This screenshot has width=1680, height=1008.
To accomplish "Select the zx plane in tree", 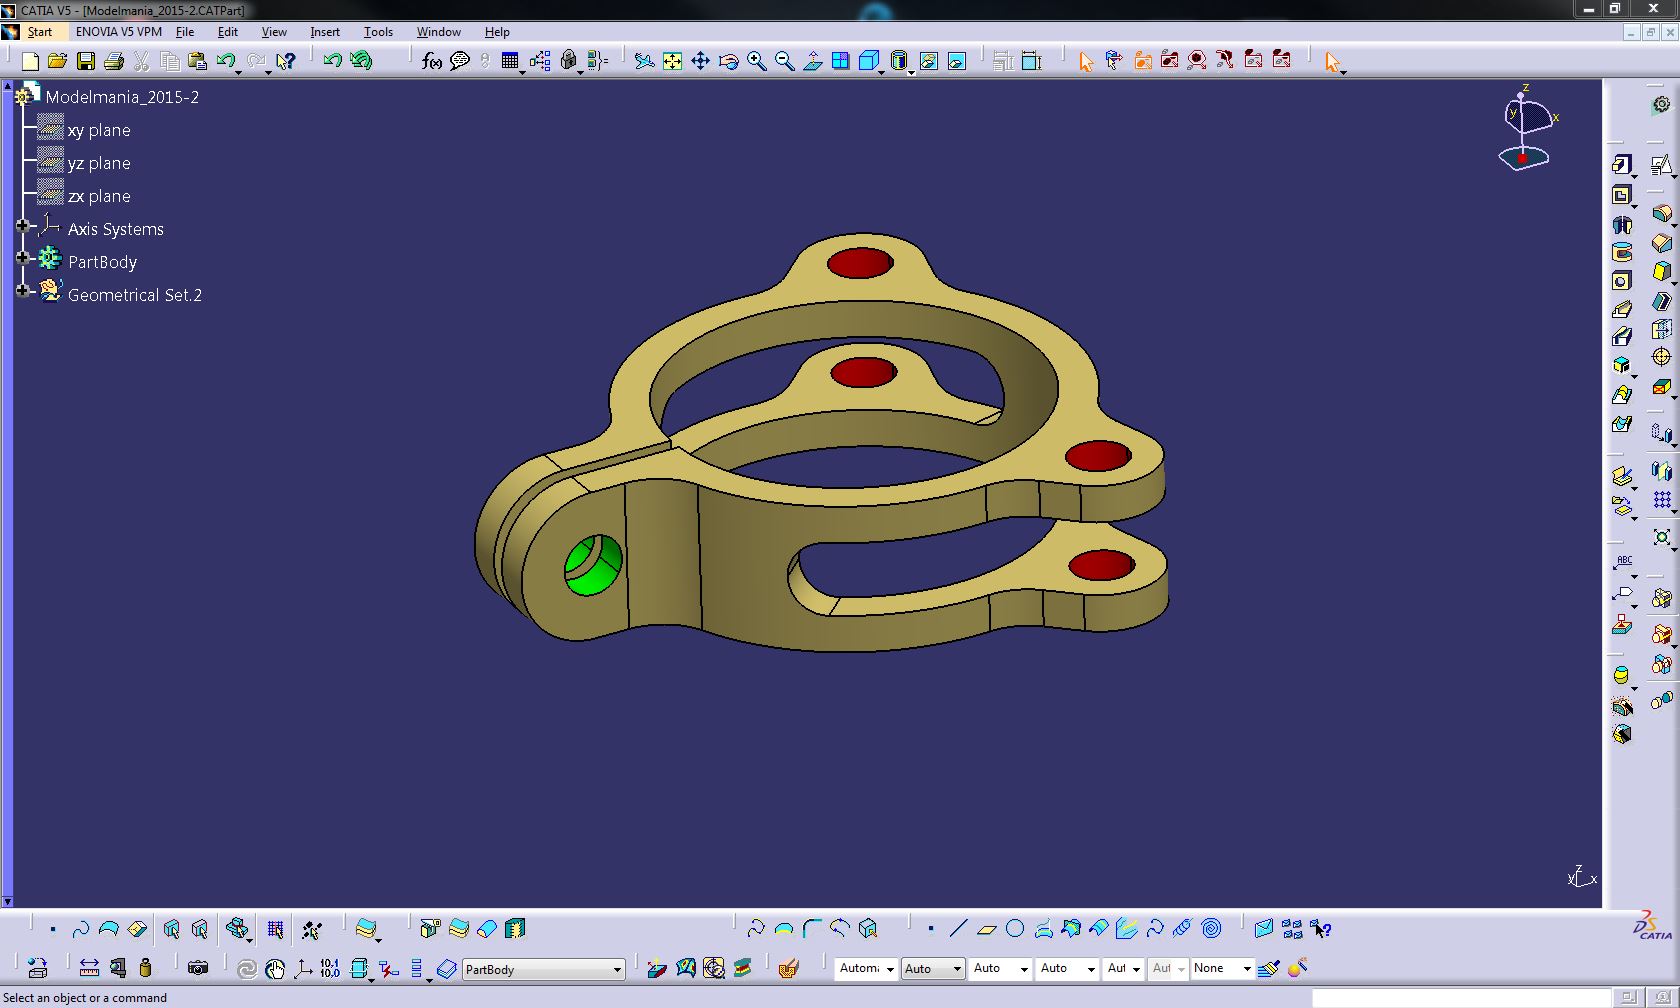I will (99, 196).
